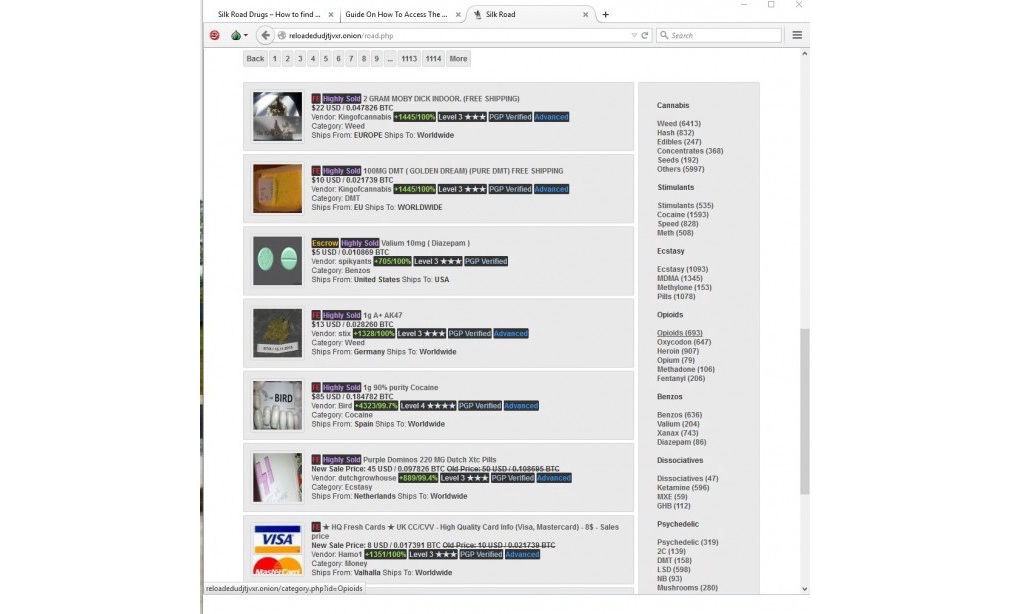The width and height of the screenshot is (1010, 614).
Task: Open Concentrates (368) category
Action: (x=690, y=151)
